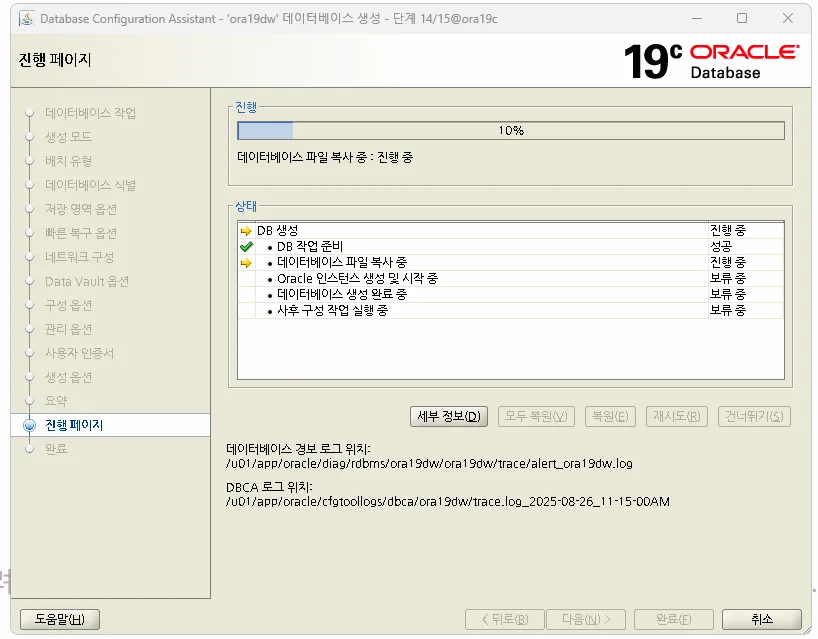Click the 10% progress bar
Image resolution: width=818 pixels, height=639 pixels.
point(511,130)
